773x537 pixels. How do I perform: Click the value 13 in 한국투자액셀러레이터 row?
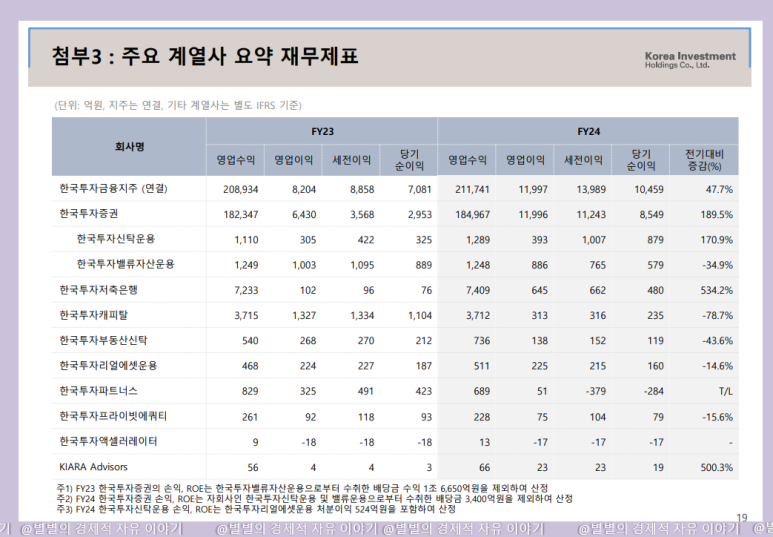click(x=485, y=442)
